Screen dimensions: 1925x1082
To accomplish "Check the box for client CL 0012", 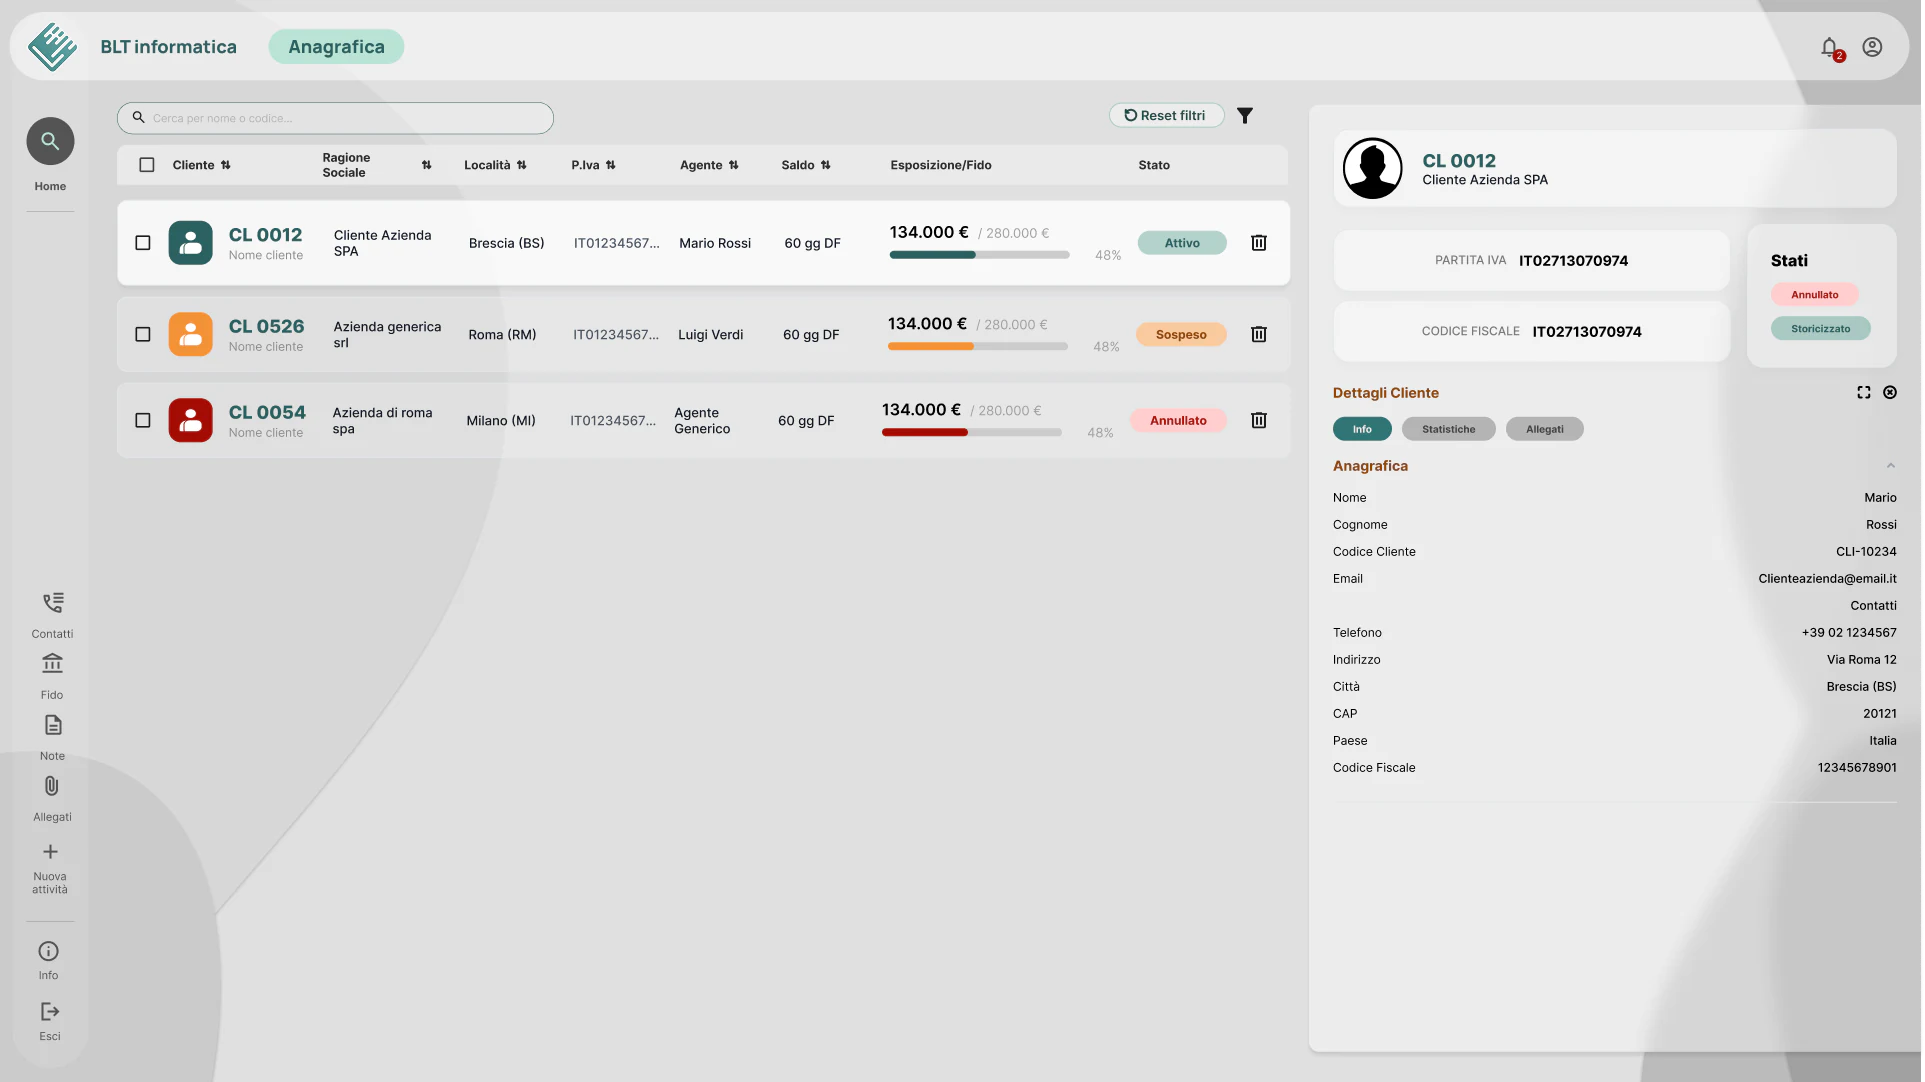I will coord(143,243).
